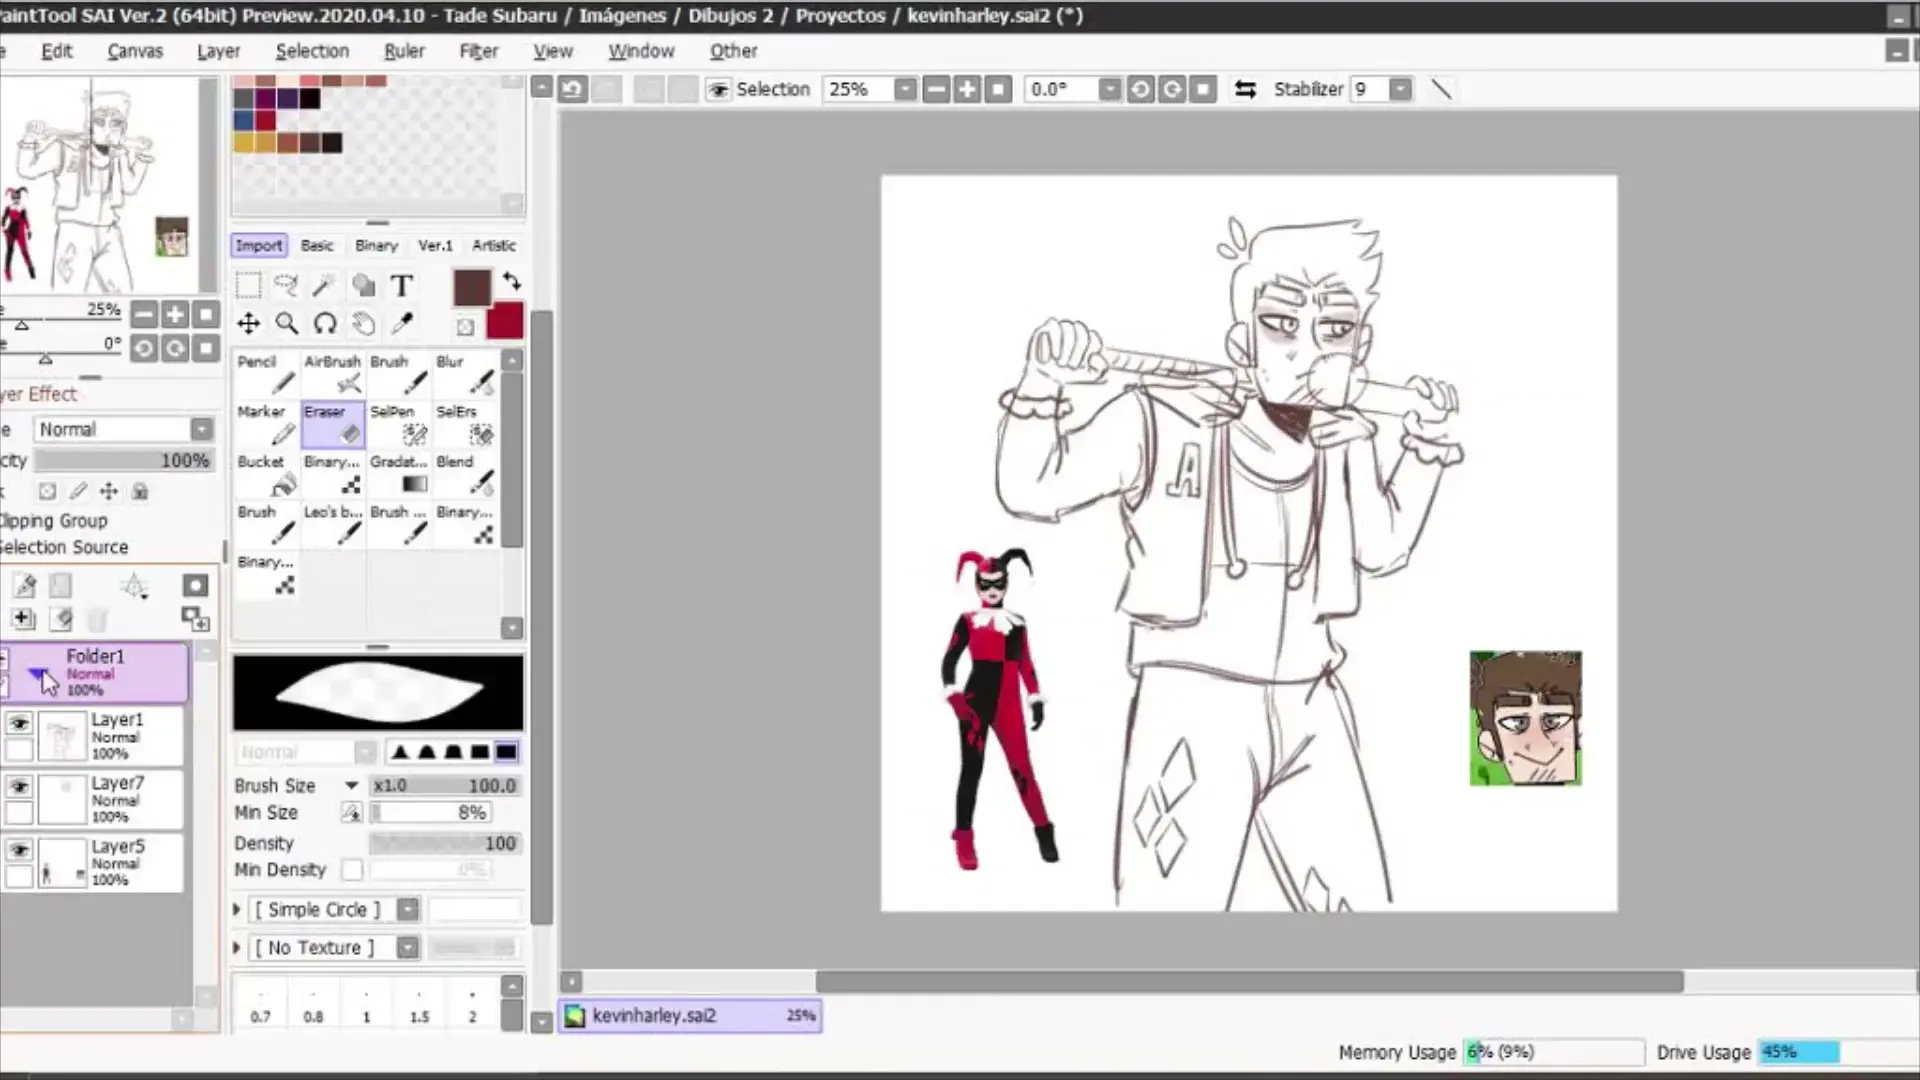Screen dimensions: 1920x1080
Task: Select the Move tool
Action: coord(248,323)
